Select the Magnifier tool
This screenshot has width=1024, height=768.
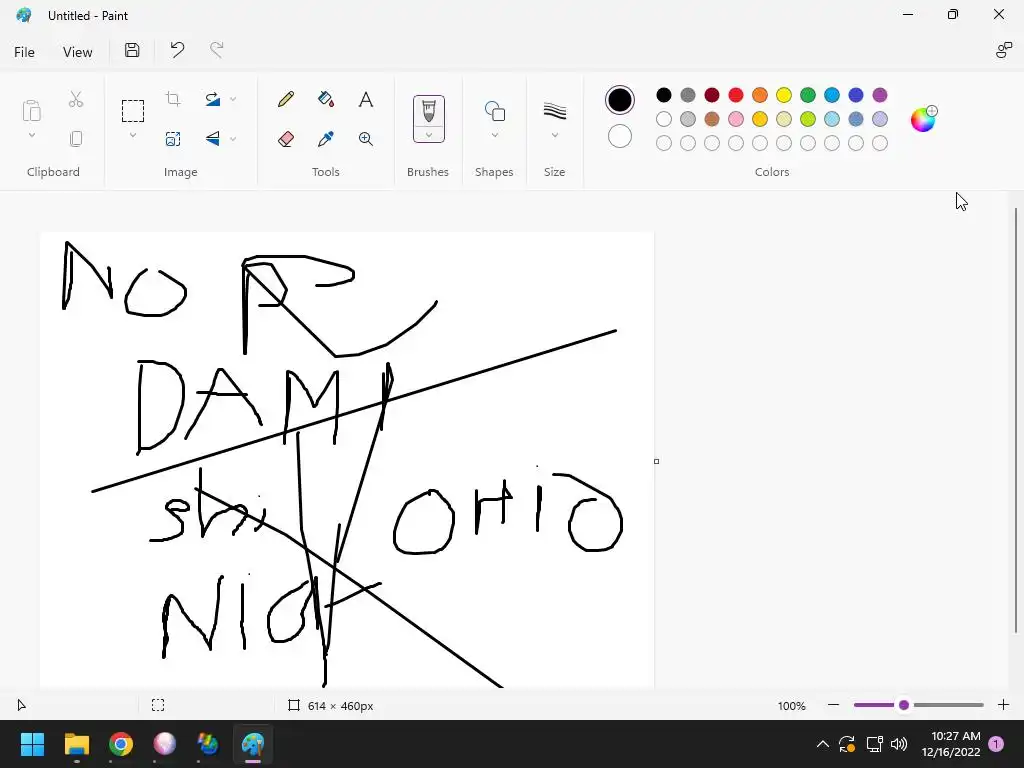tap(366, 138)
